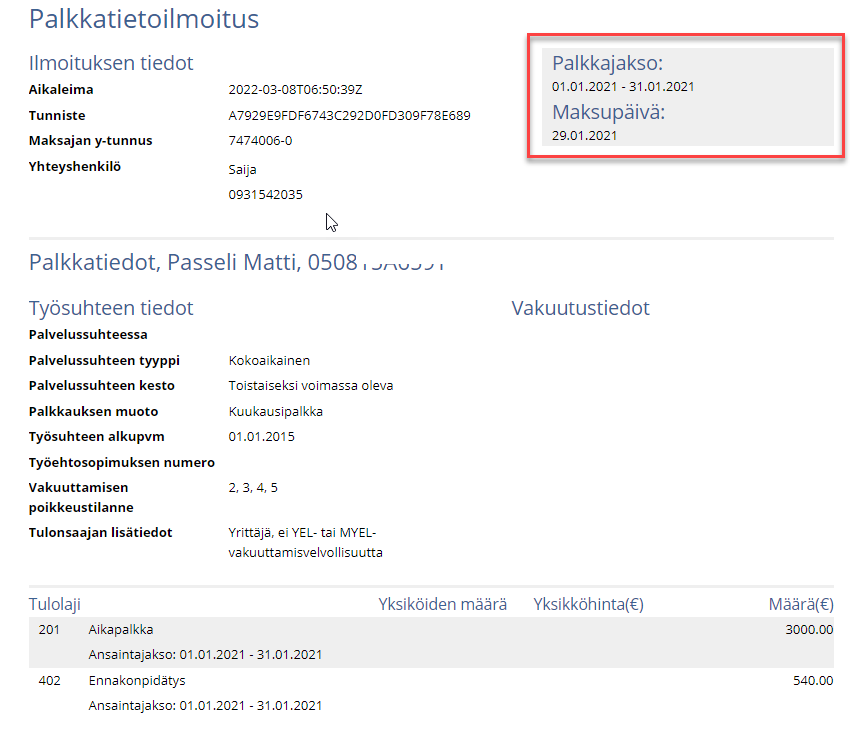This screenshot has width=851, height=729.
Task: Open the Työsuhteen tiedot section heading
Action: tap(110, 308)
